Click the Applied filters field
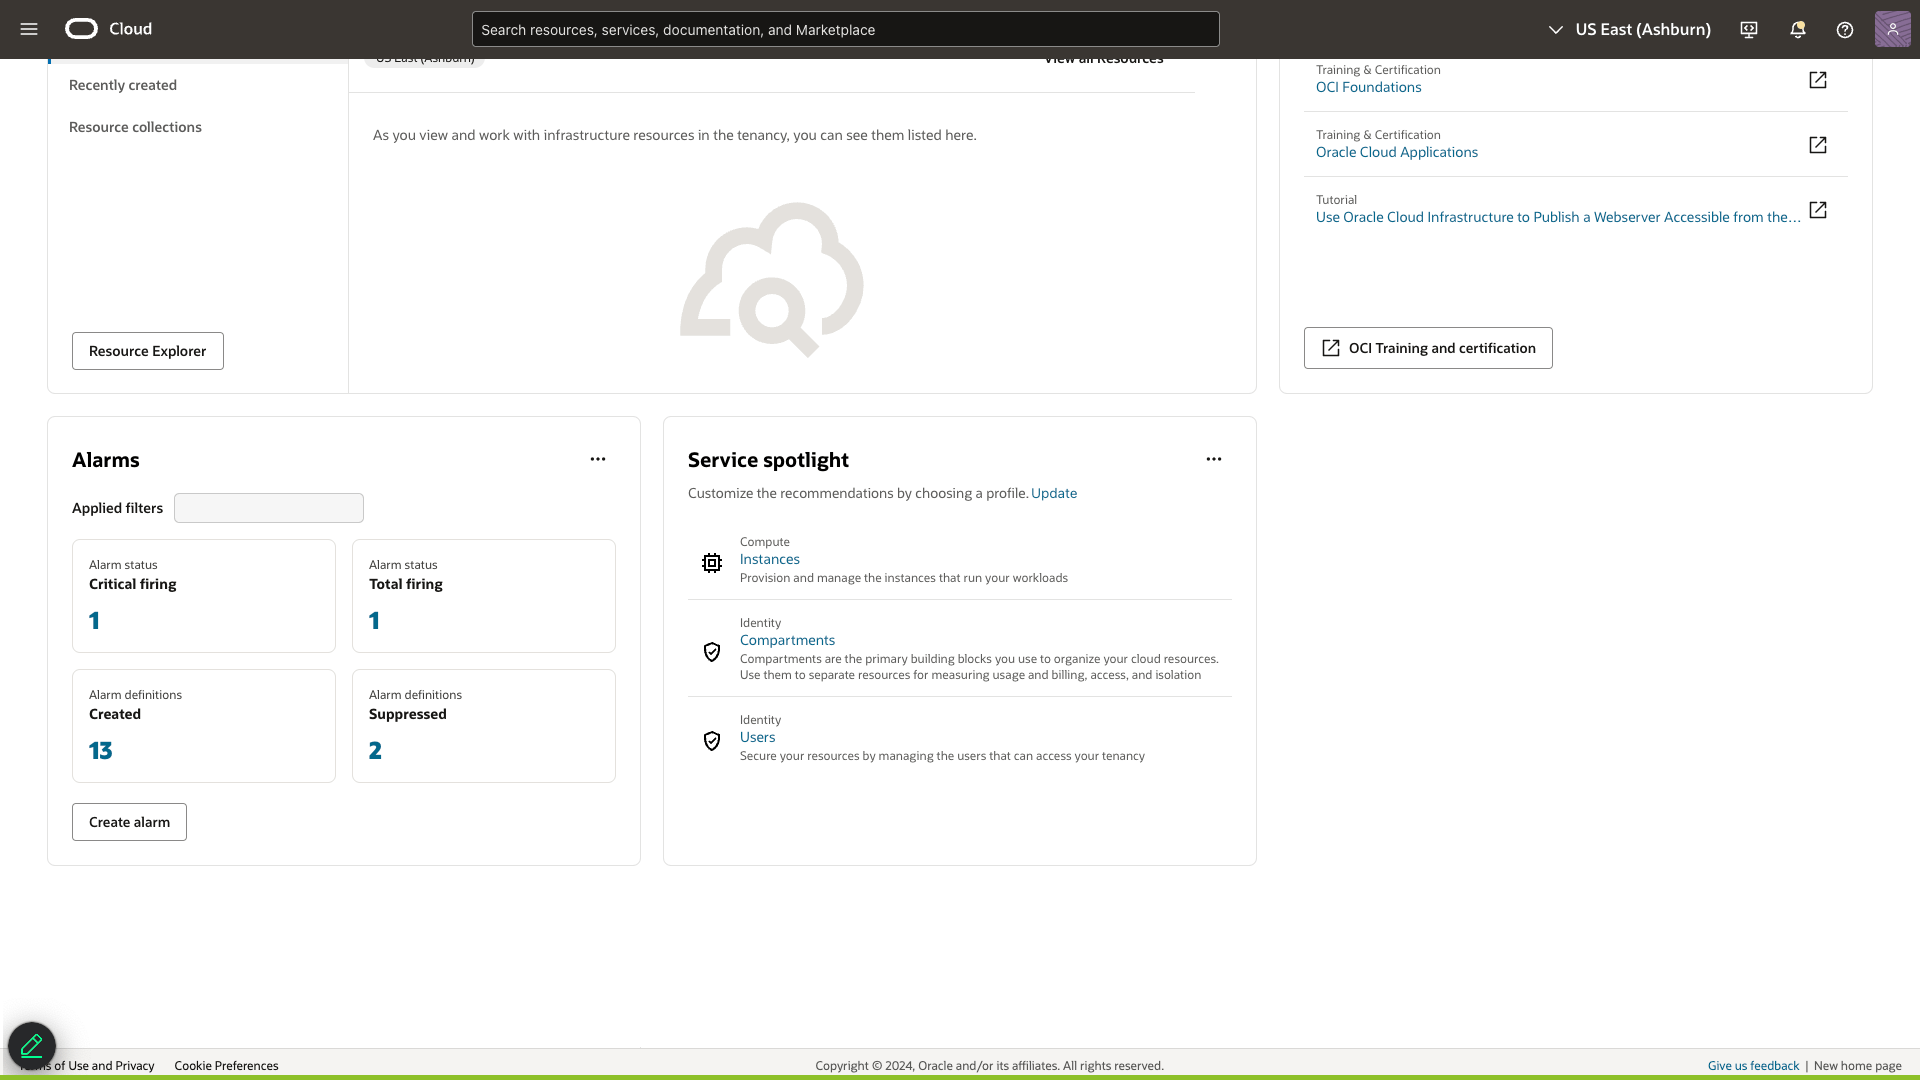The height and width of the screenshot is (1080, 1920). click(269, 508)
